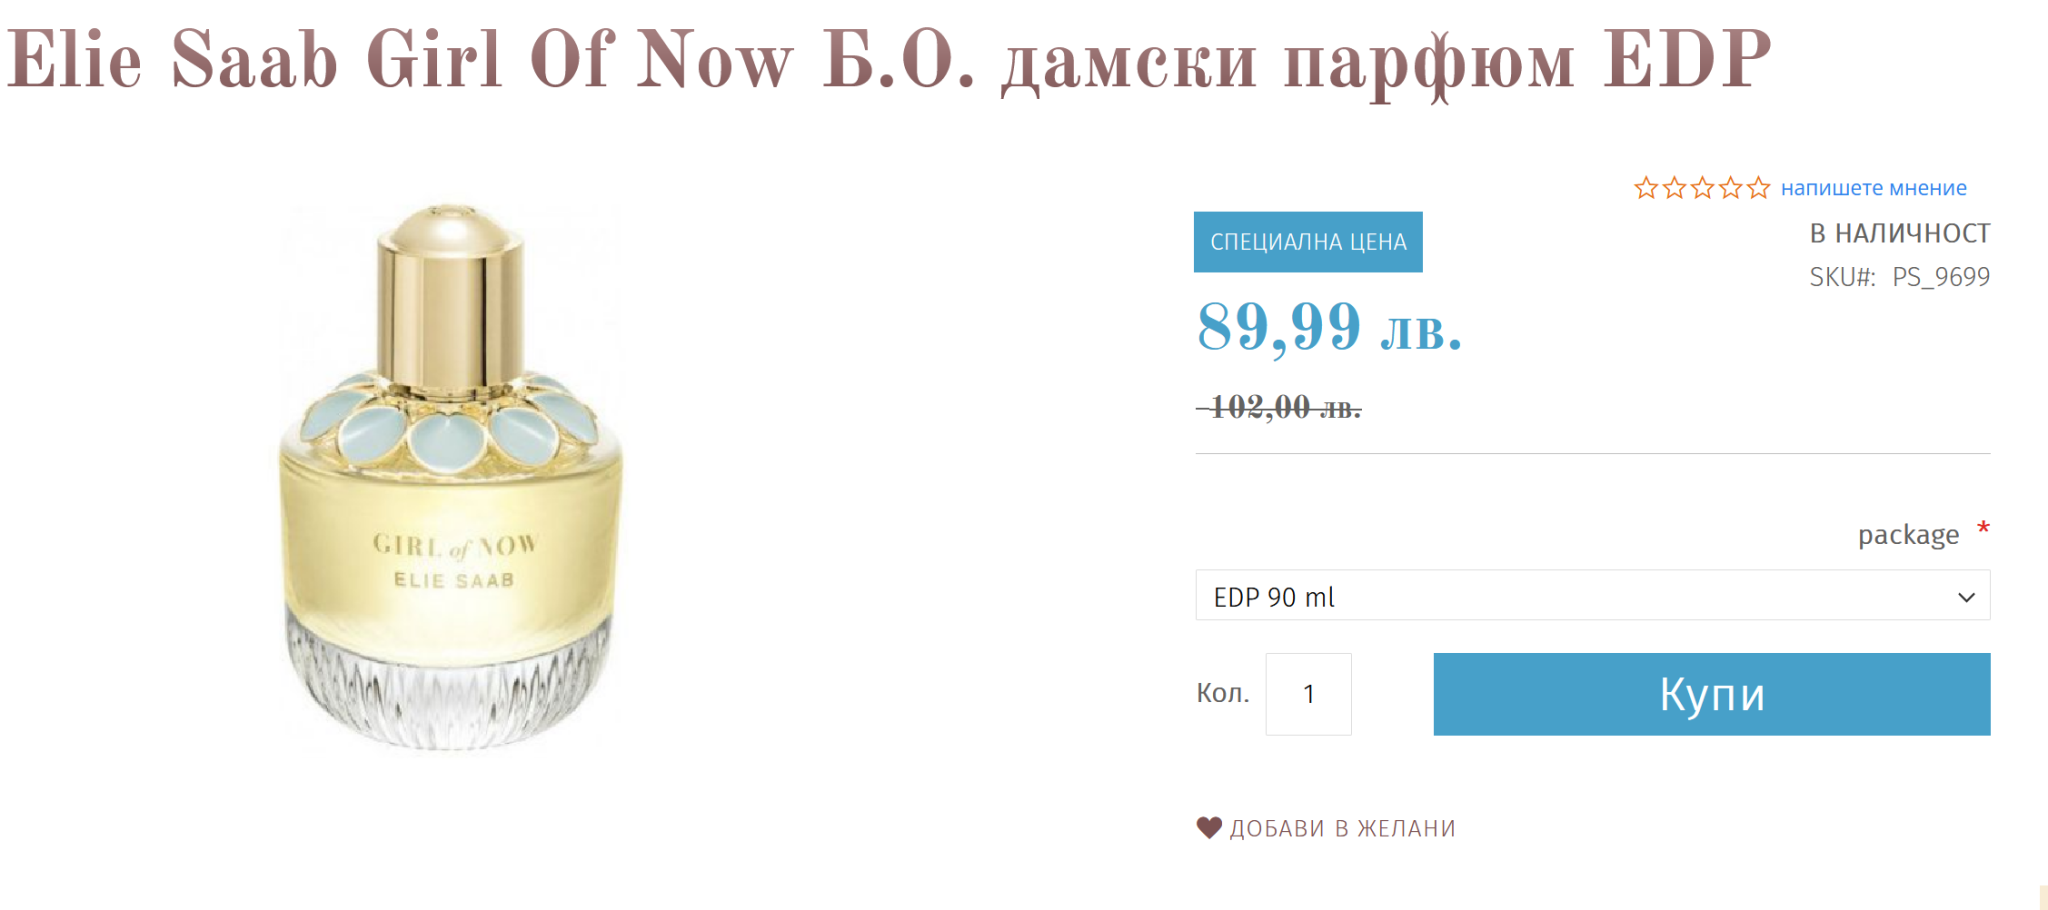Click the В НАЛИЧНОСТ stock status
The width and height of the screenshot is (2048, 910).
(1899, 233)
